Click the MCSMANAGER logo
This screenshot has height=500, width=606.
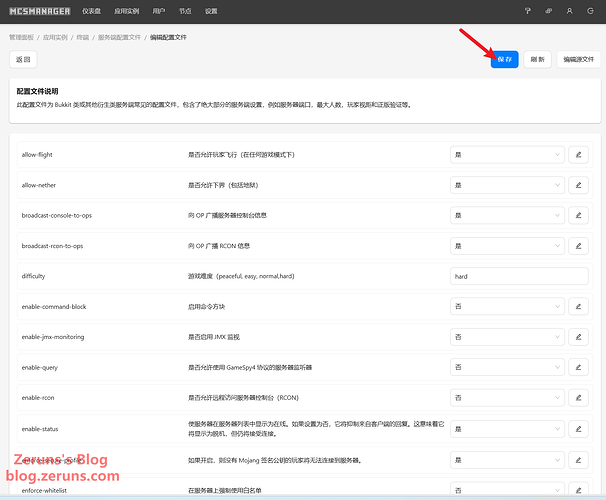click(x=40, y=11)
